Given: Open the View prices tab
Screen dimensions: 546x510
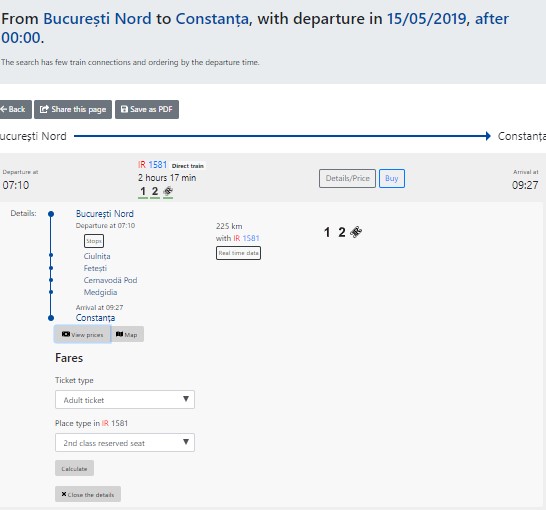Looking at the screenshot, I should pyautogui.click(x=83, y=334).
